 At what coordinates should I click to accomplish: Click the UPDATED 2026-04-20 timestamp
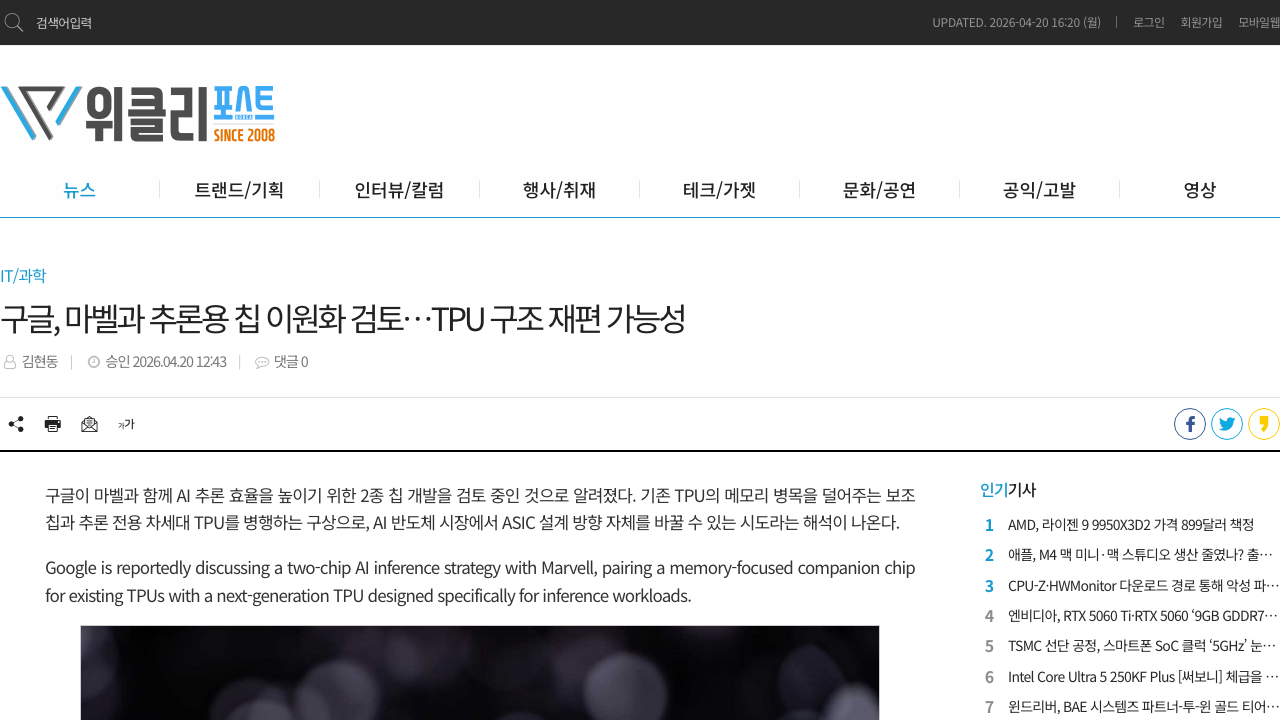(x=1016, y=22)
